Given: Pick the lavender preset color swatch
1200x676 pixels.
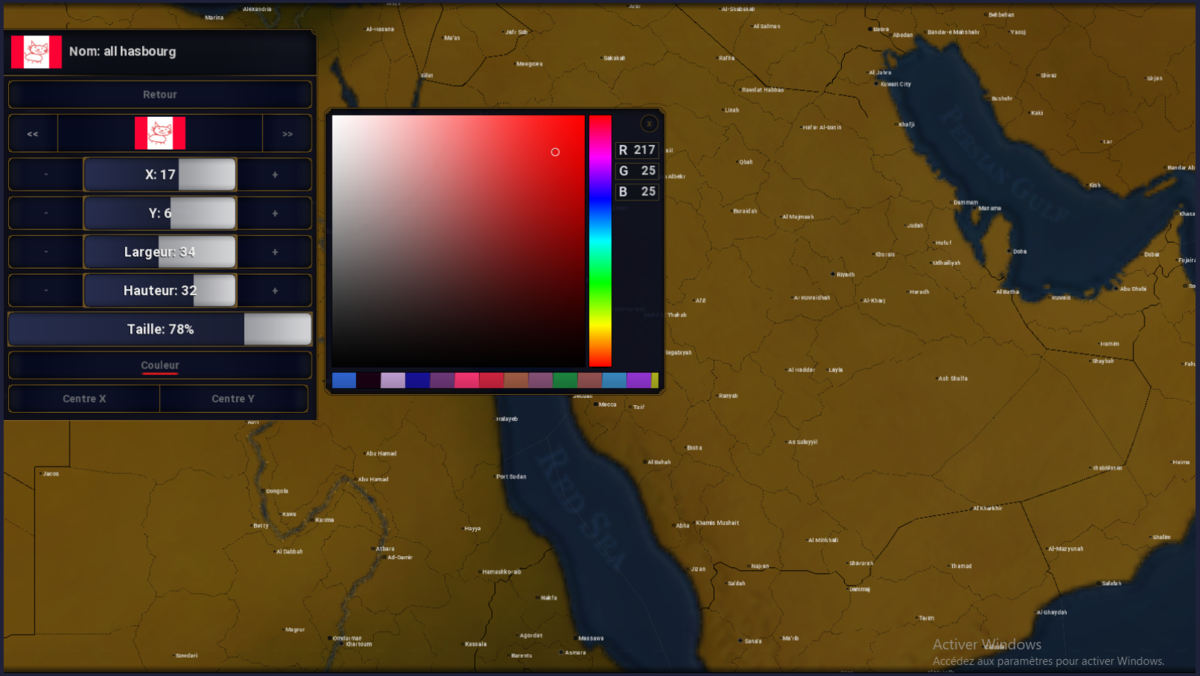Looking at the screenshot, I should coord(393,380).
